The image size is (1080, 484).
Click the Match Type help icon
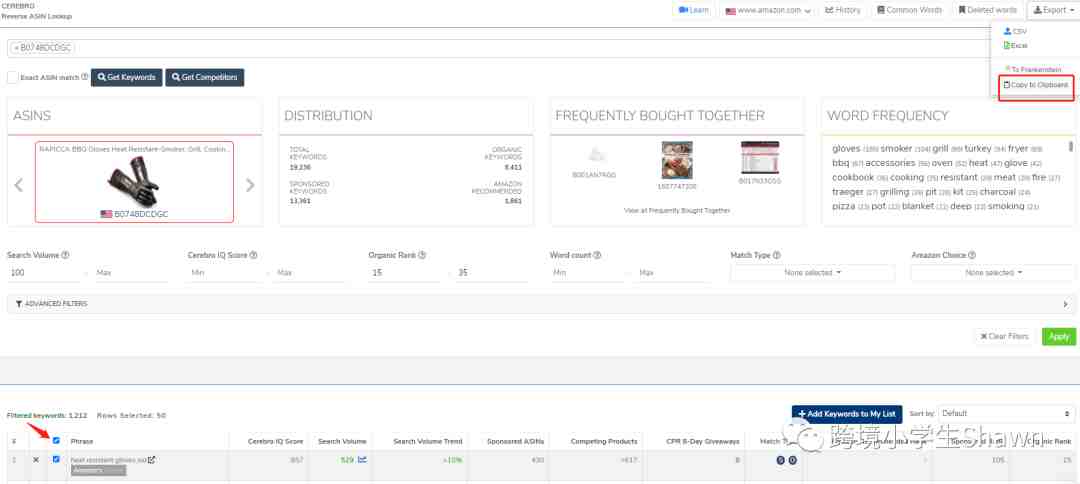click(x=777, y=255)
